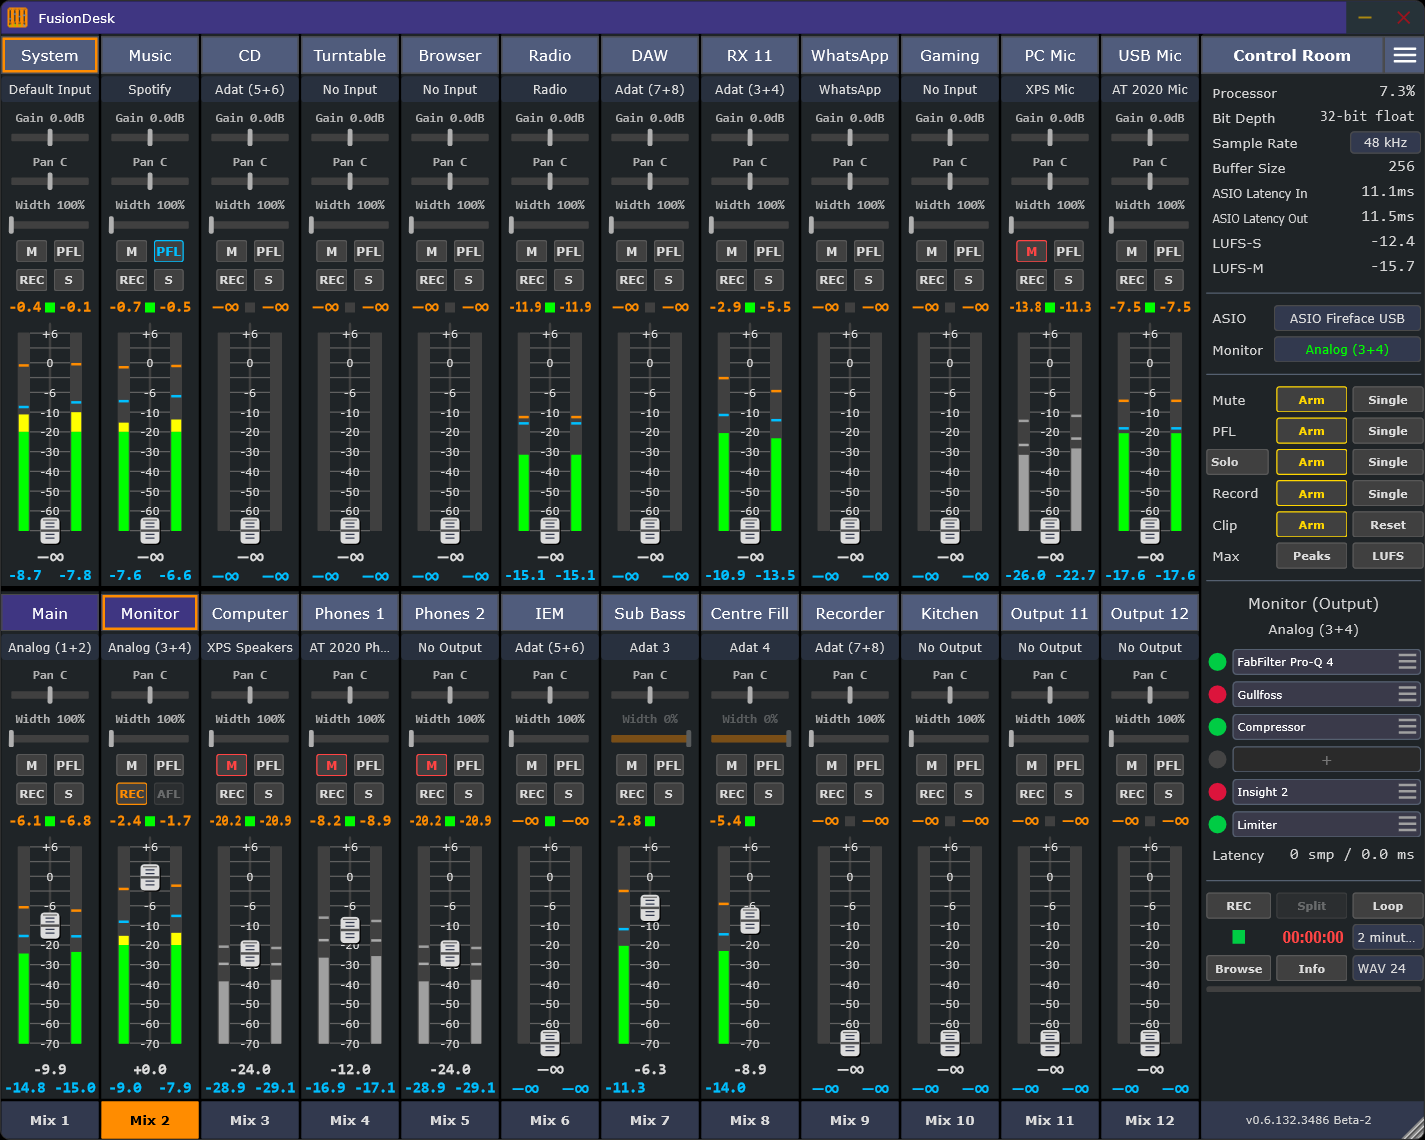Toggle Insight 2 red bypass dot
This screenshot has height=1140, width=1425.
pos(1217,792)
